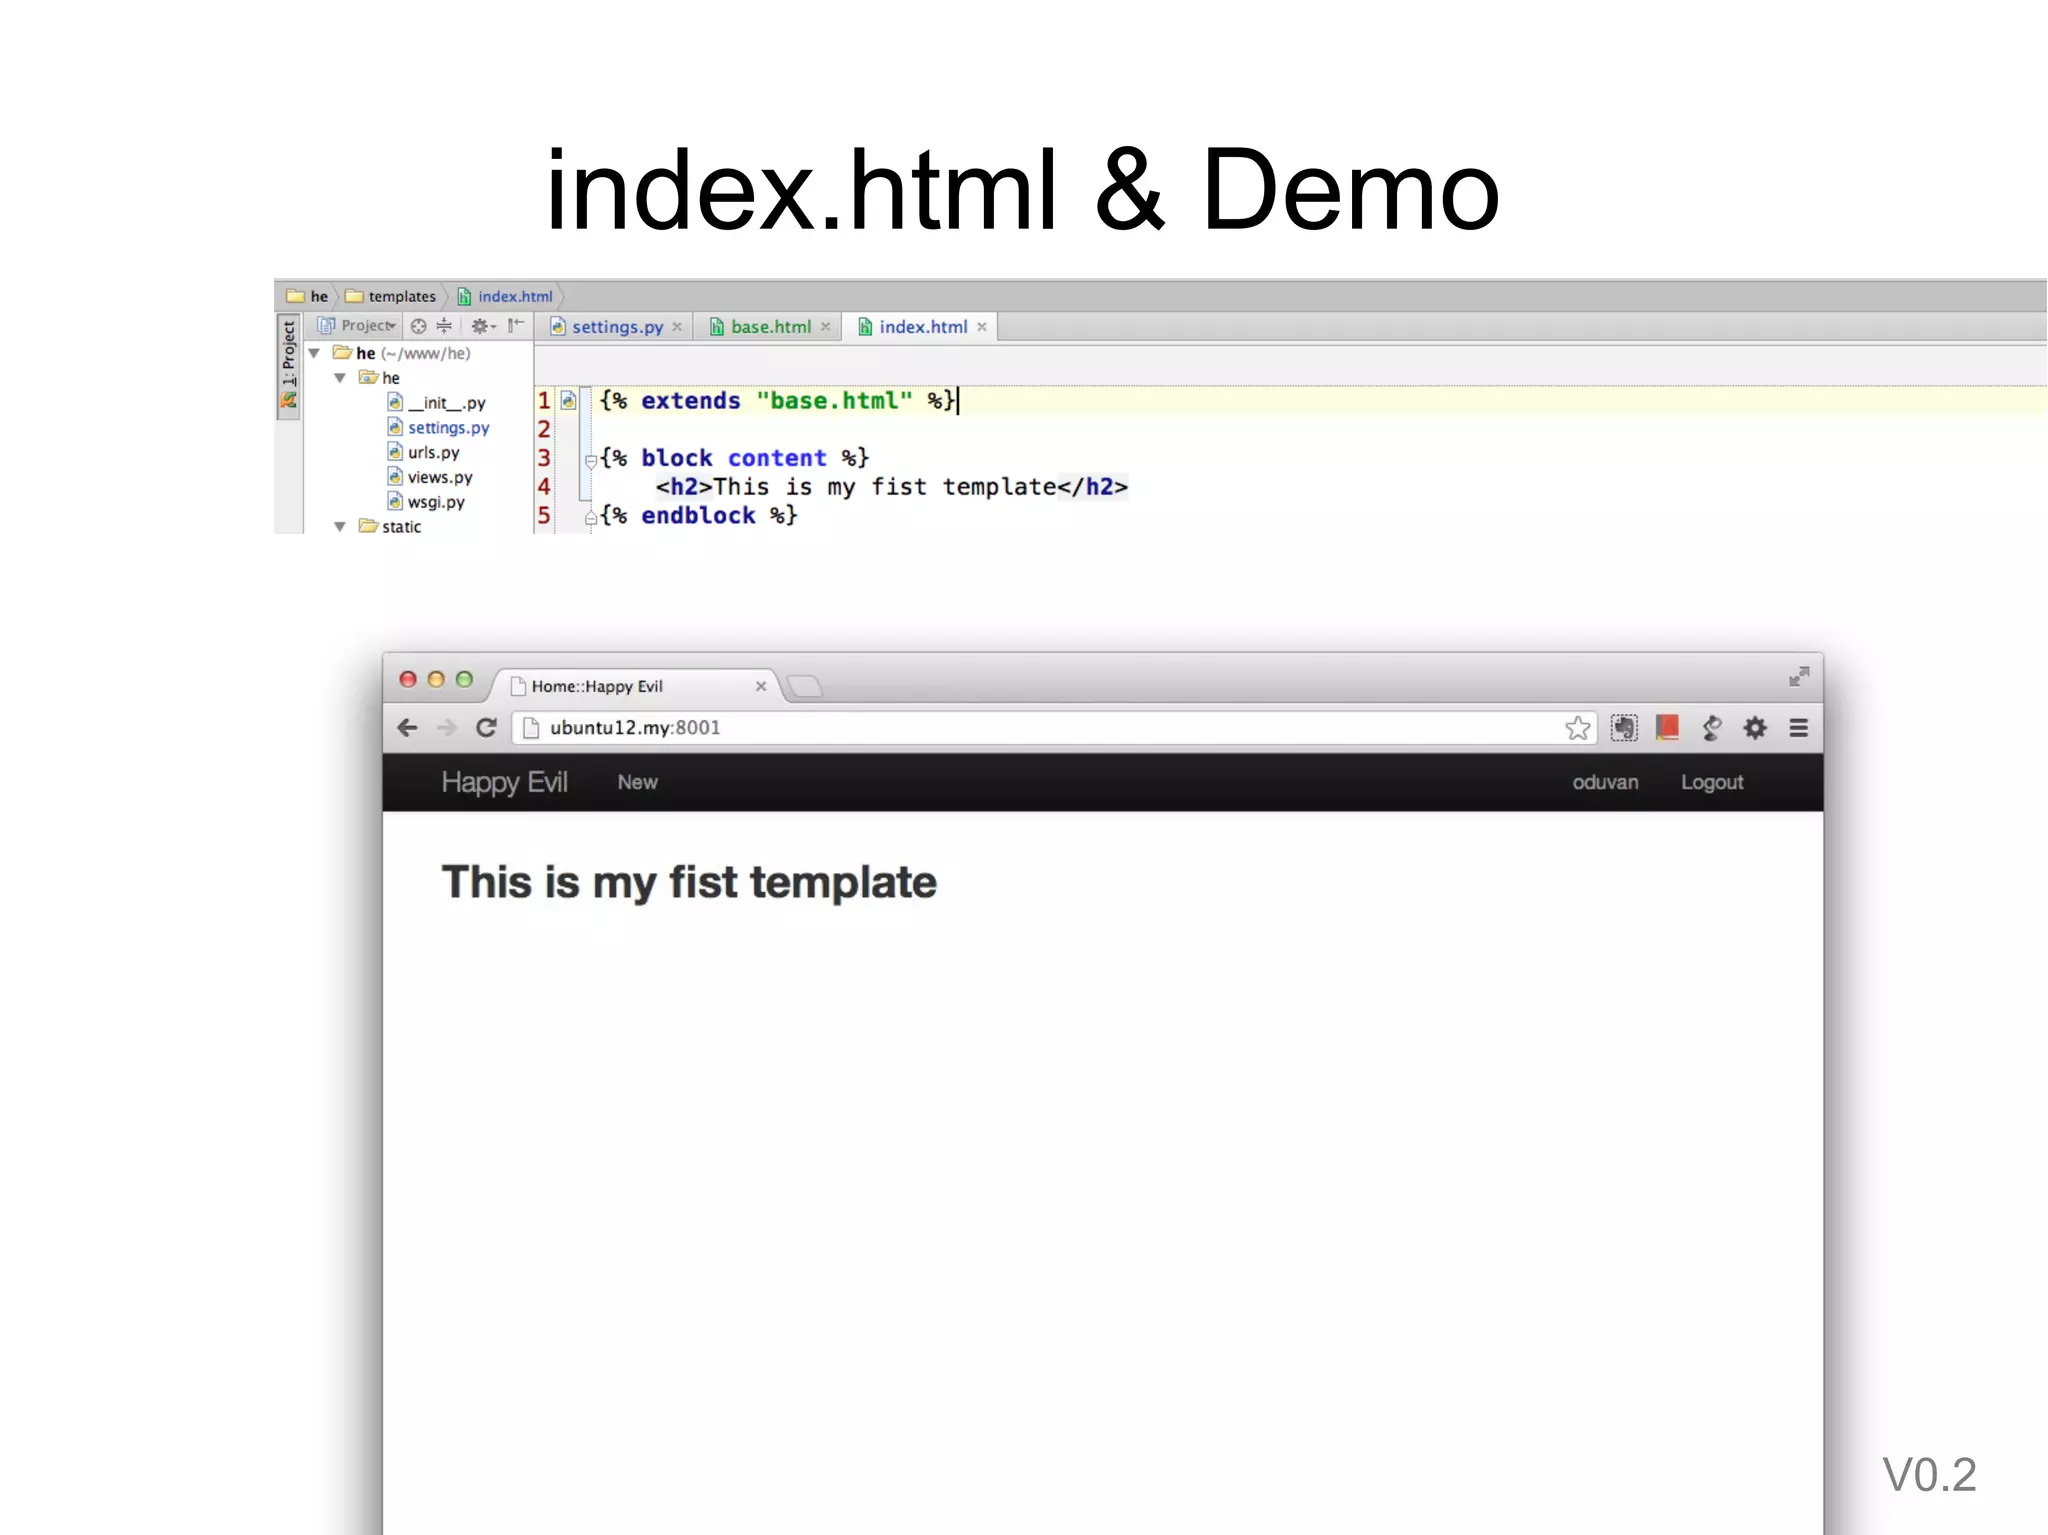
Task: Click the gear extension icon in browser toolbar
Action: click(1755, 728)
